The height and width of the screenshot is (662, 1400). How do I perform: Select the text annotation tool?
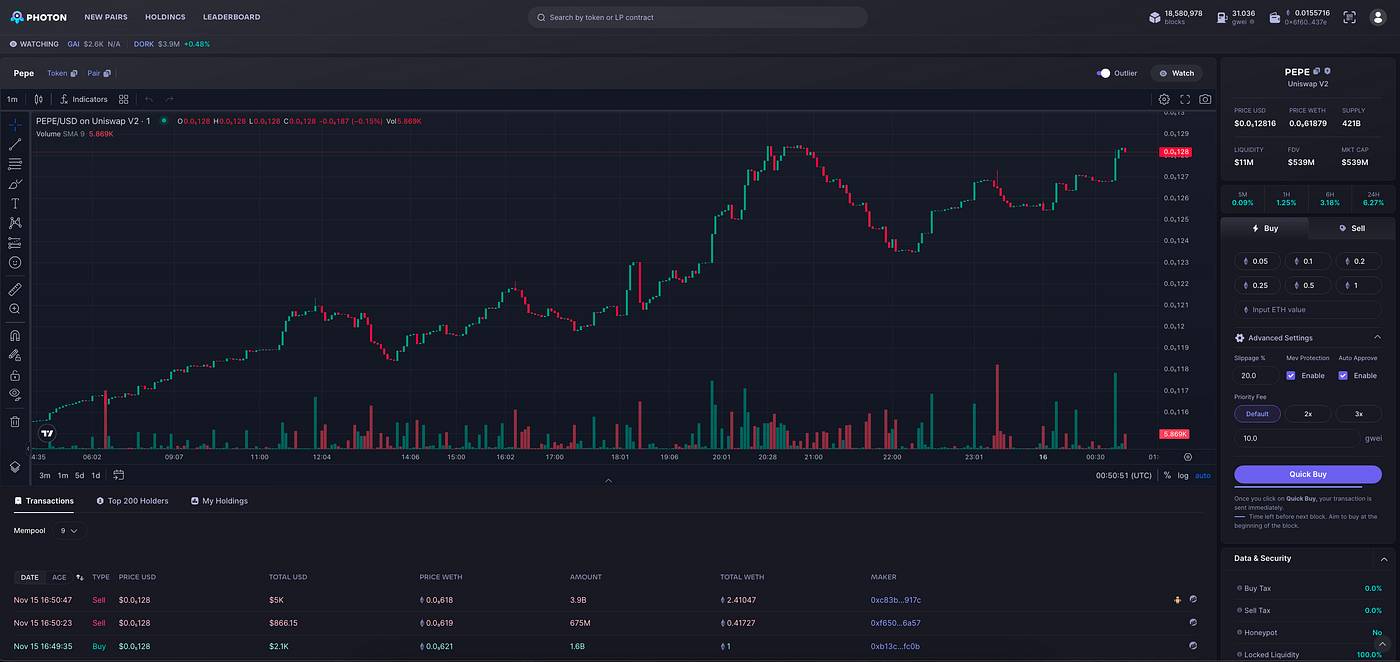15,203
